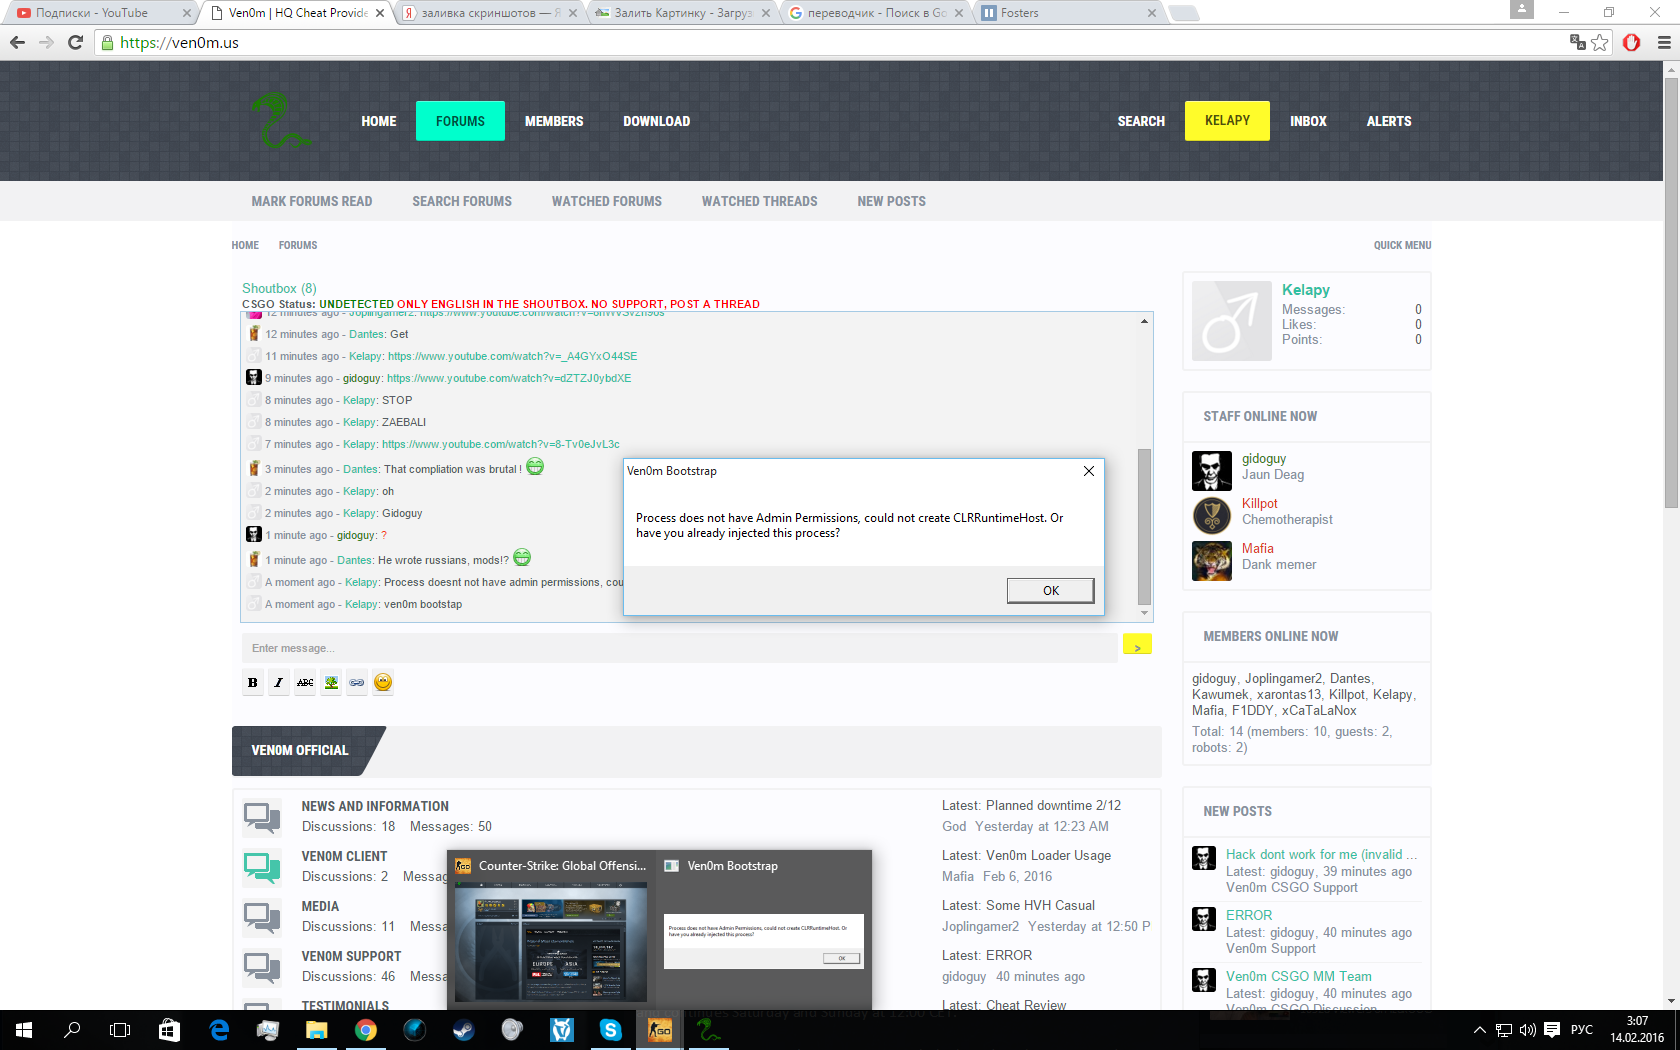Open Steam from the taskbar
Screen dimensions: 1680x1050
[463, 1030]
